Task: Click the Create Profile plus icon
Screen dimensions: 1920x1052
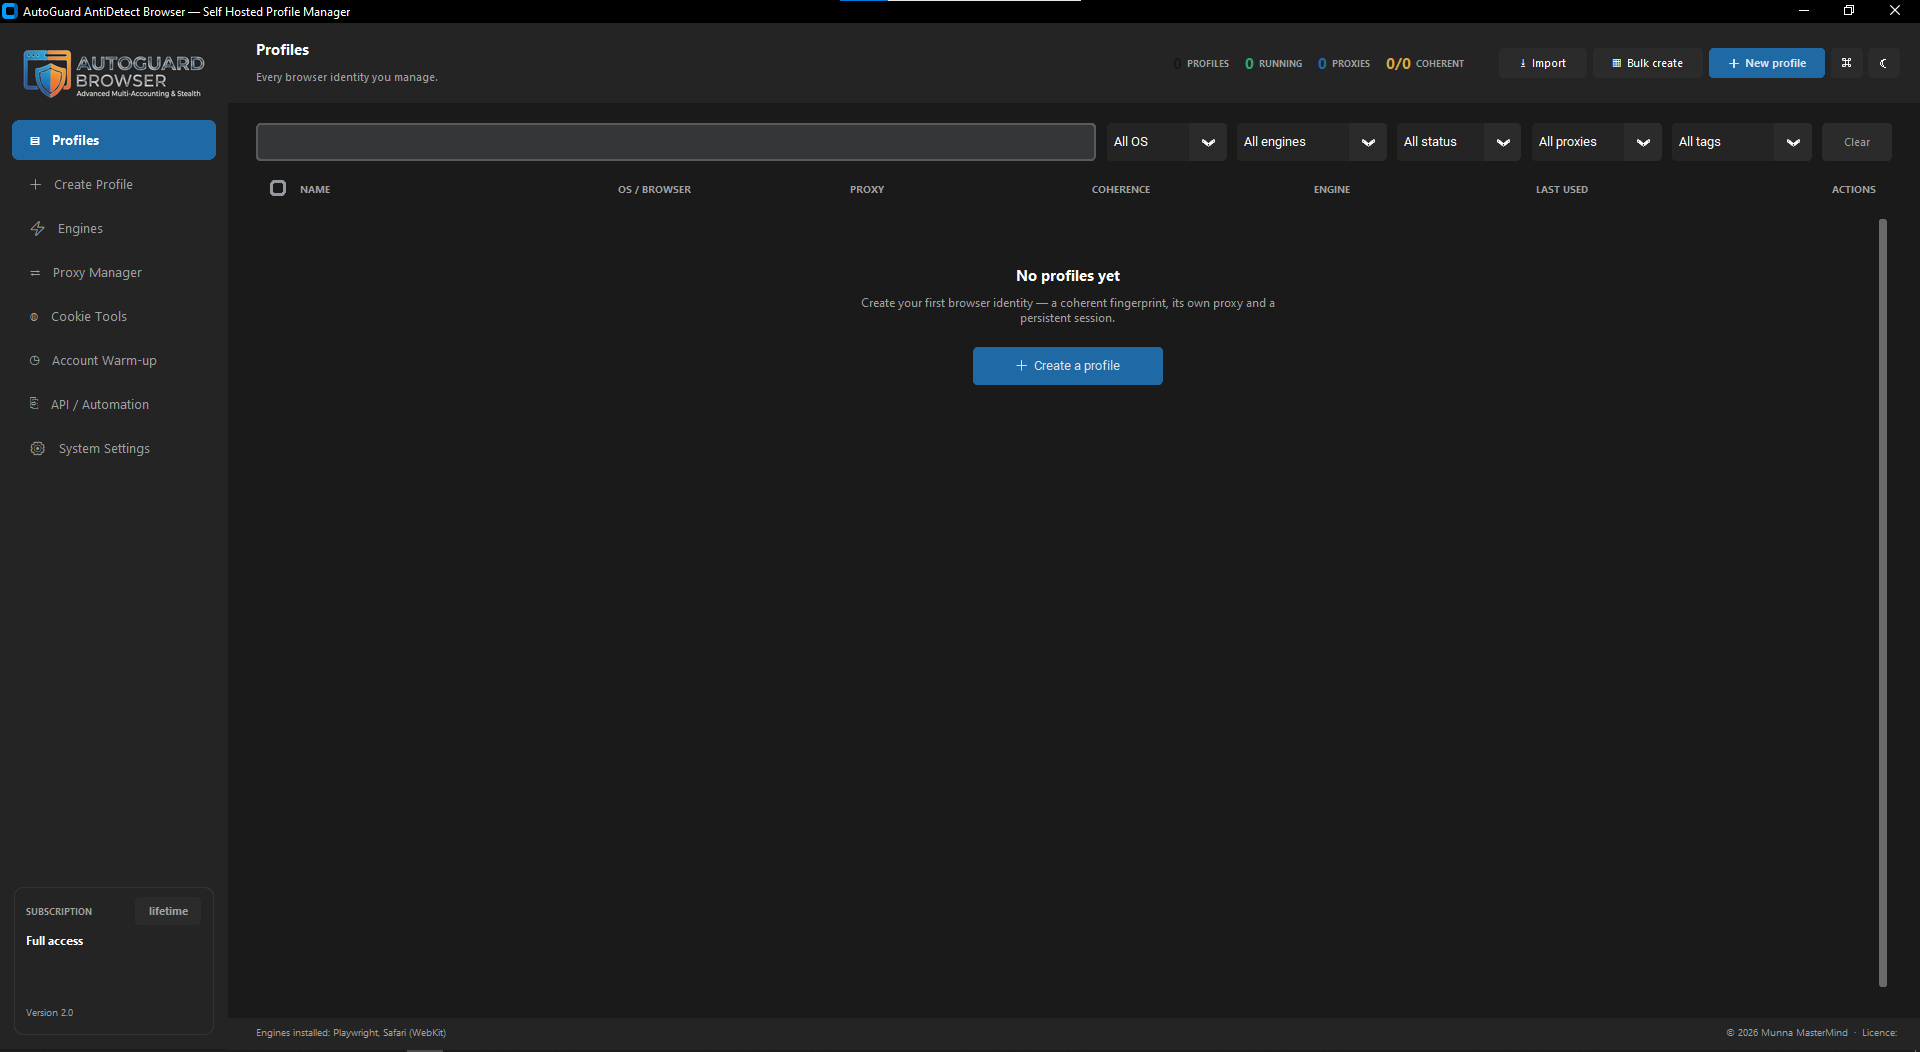Action: [x=36, y=185]
